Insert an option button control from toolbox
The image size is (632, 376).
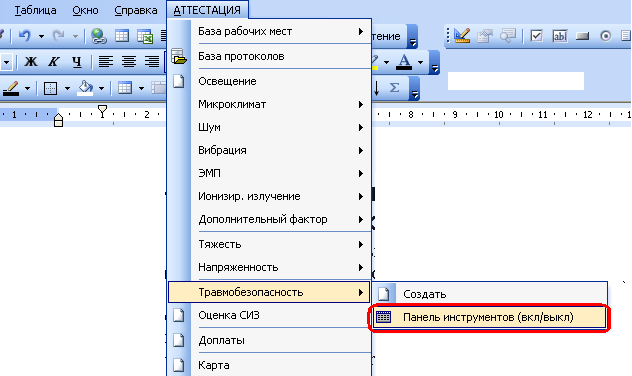pos(605,36)
